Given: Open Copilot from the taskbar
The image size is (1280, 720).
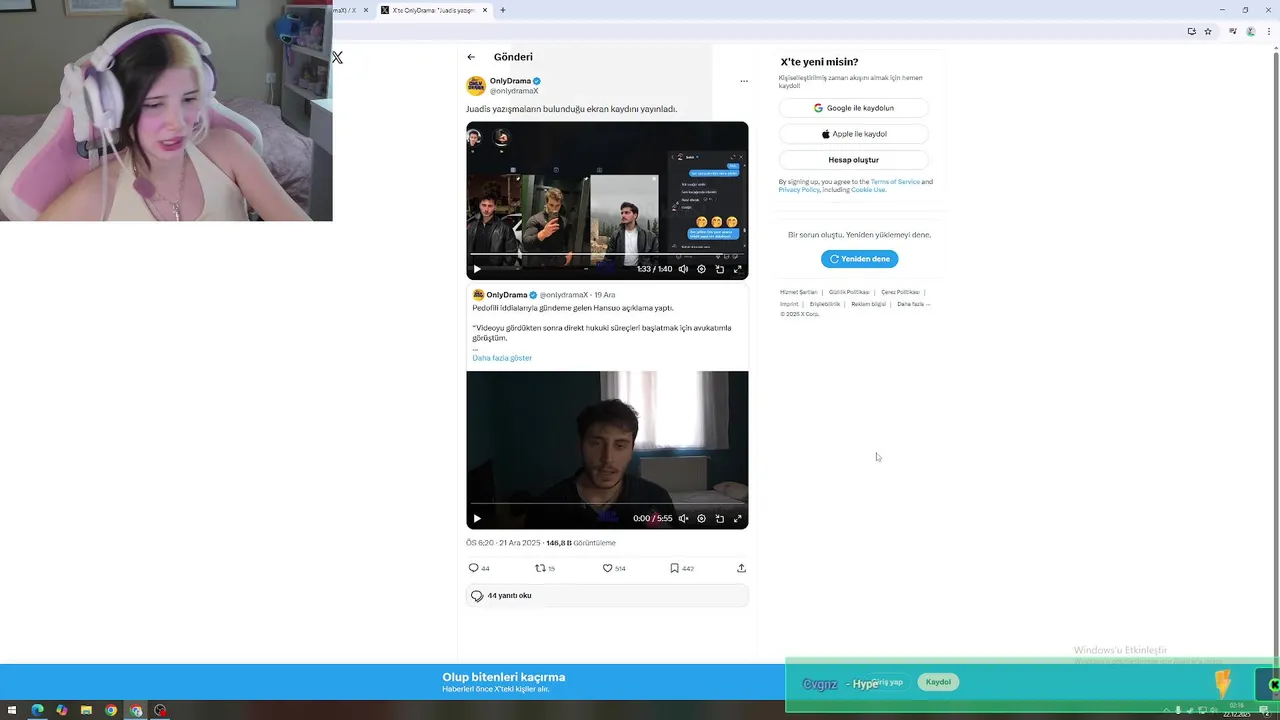Looking at the screenshot, I should pyautogui.click(x=62, y=710).
